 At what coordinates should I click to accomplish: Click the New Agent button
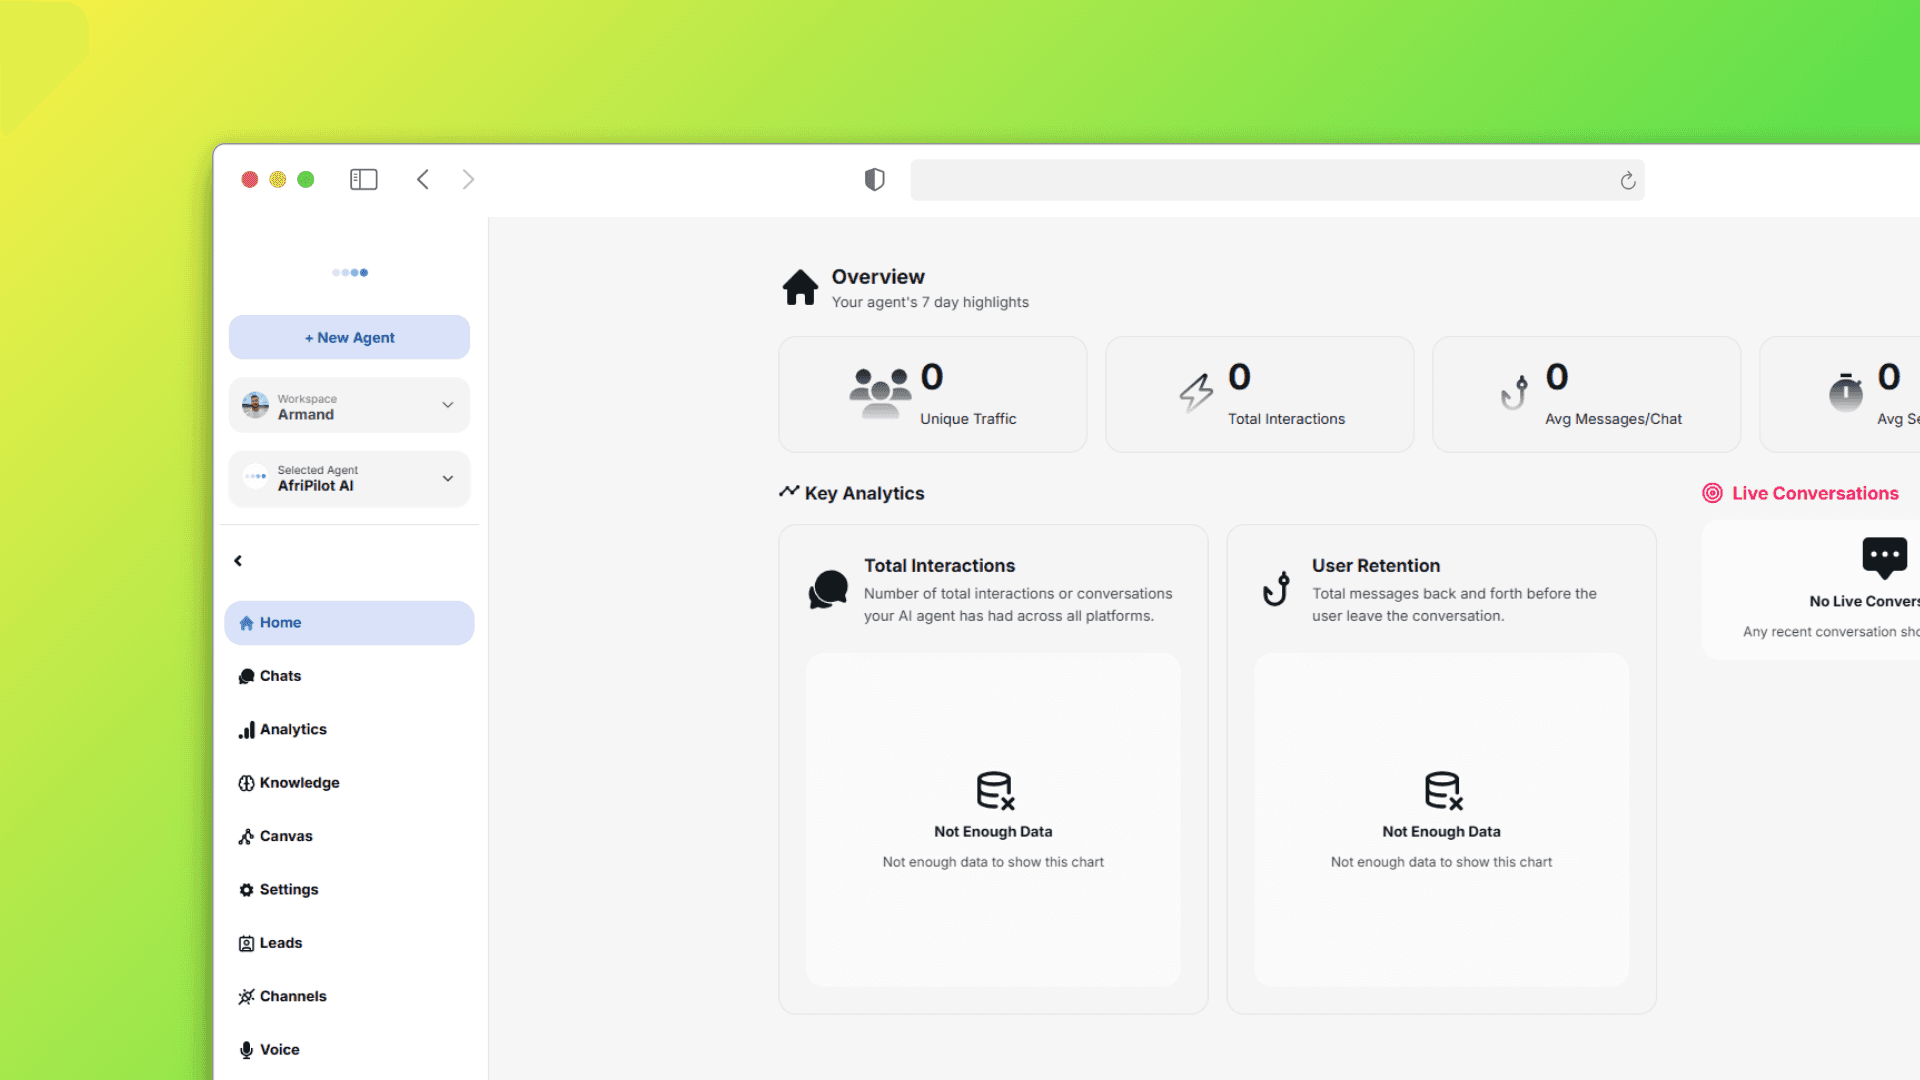(349, 338)
